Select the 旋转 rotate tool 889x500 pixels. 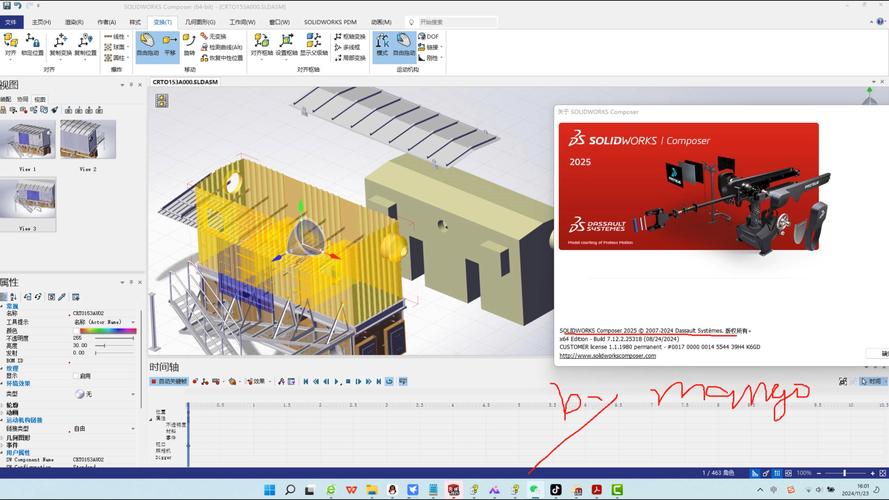pos(189,44)
